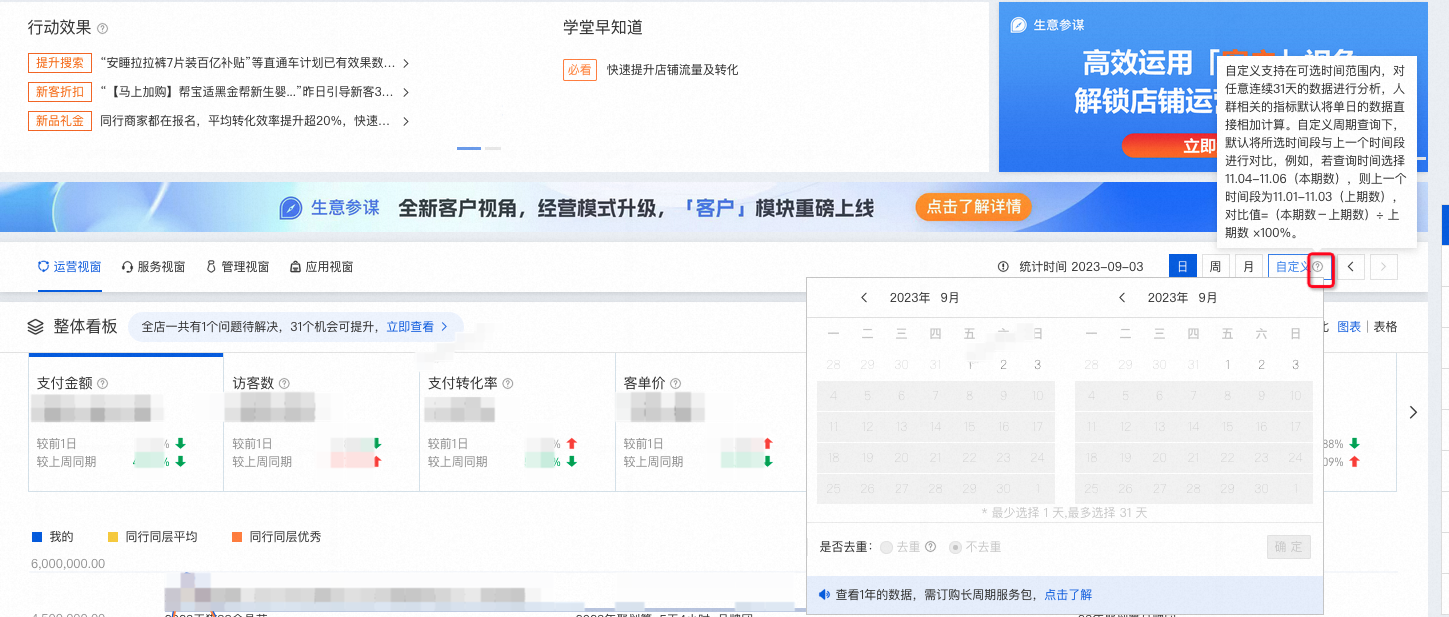
Task: Select the 访客数 metric card
Action: (321, 422)
